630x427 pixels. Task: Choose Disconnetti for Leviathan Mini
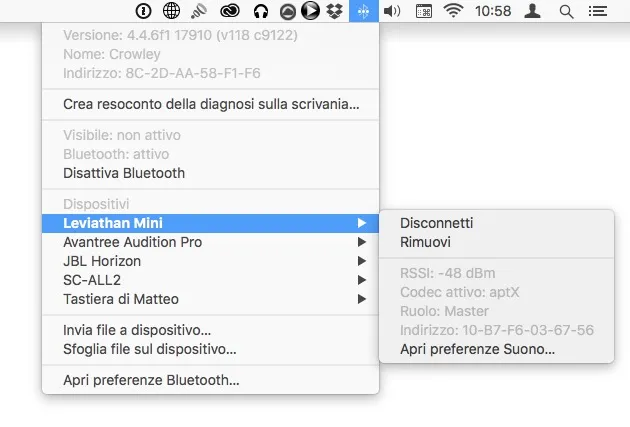(x=436, y=223)
